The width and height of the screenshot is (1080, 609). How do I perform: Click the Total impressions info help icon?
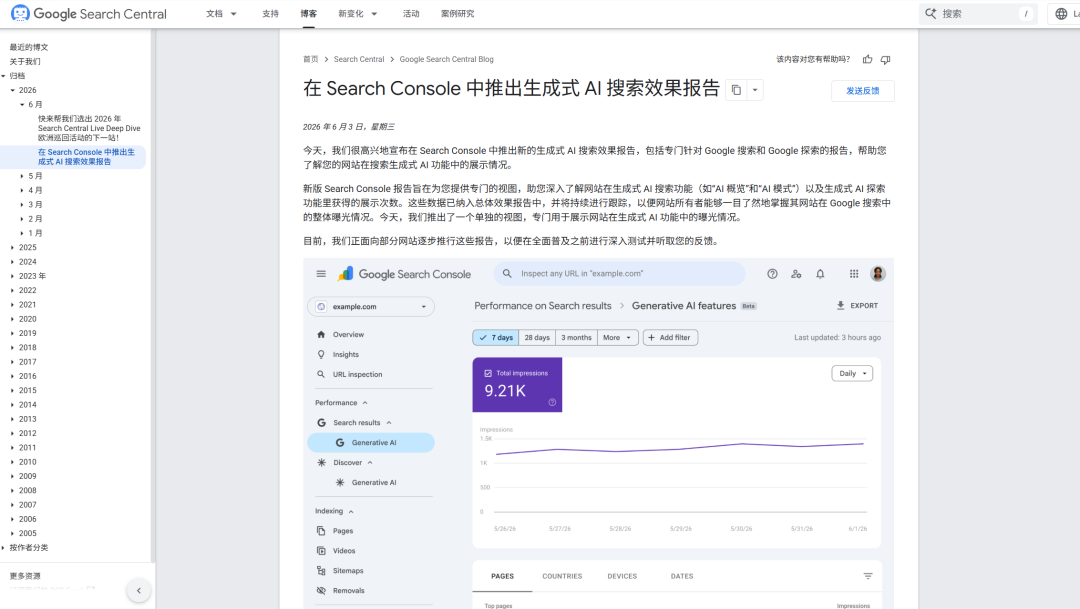point(552,402)
